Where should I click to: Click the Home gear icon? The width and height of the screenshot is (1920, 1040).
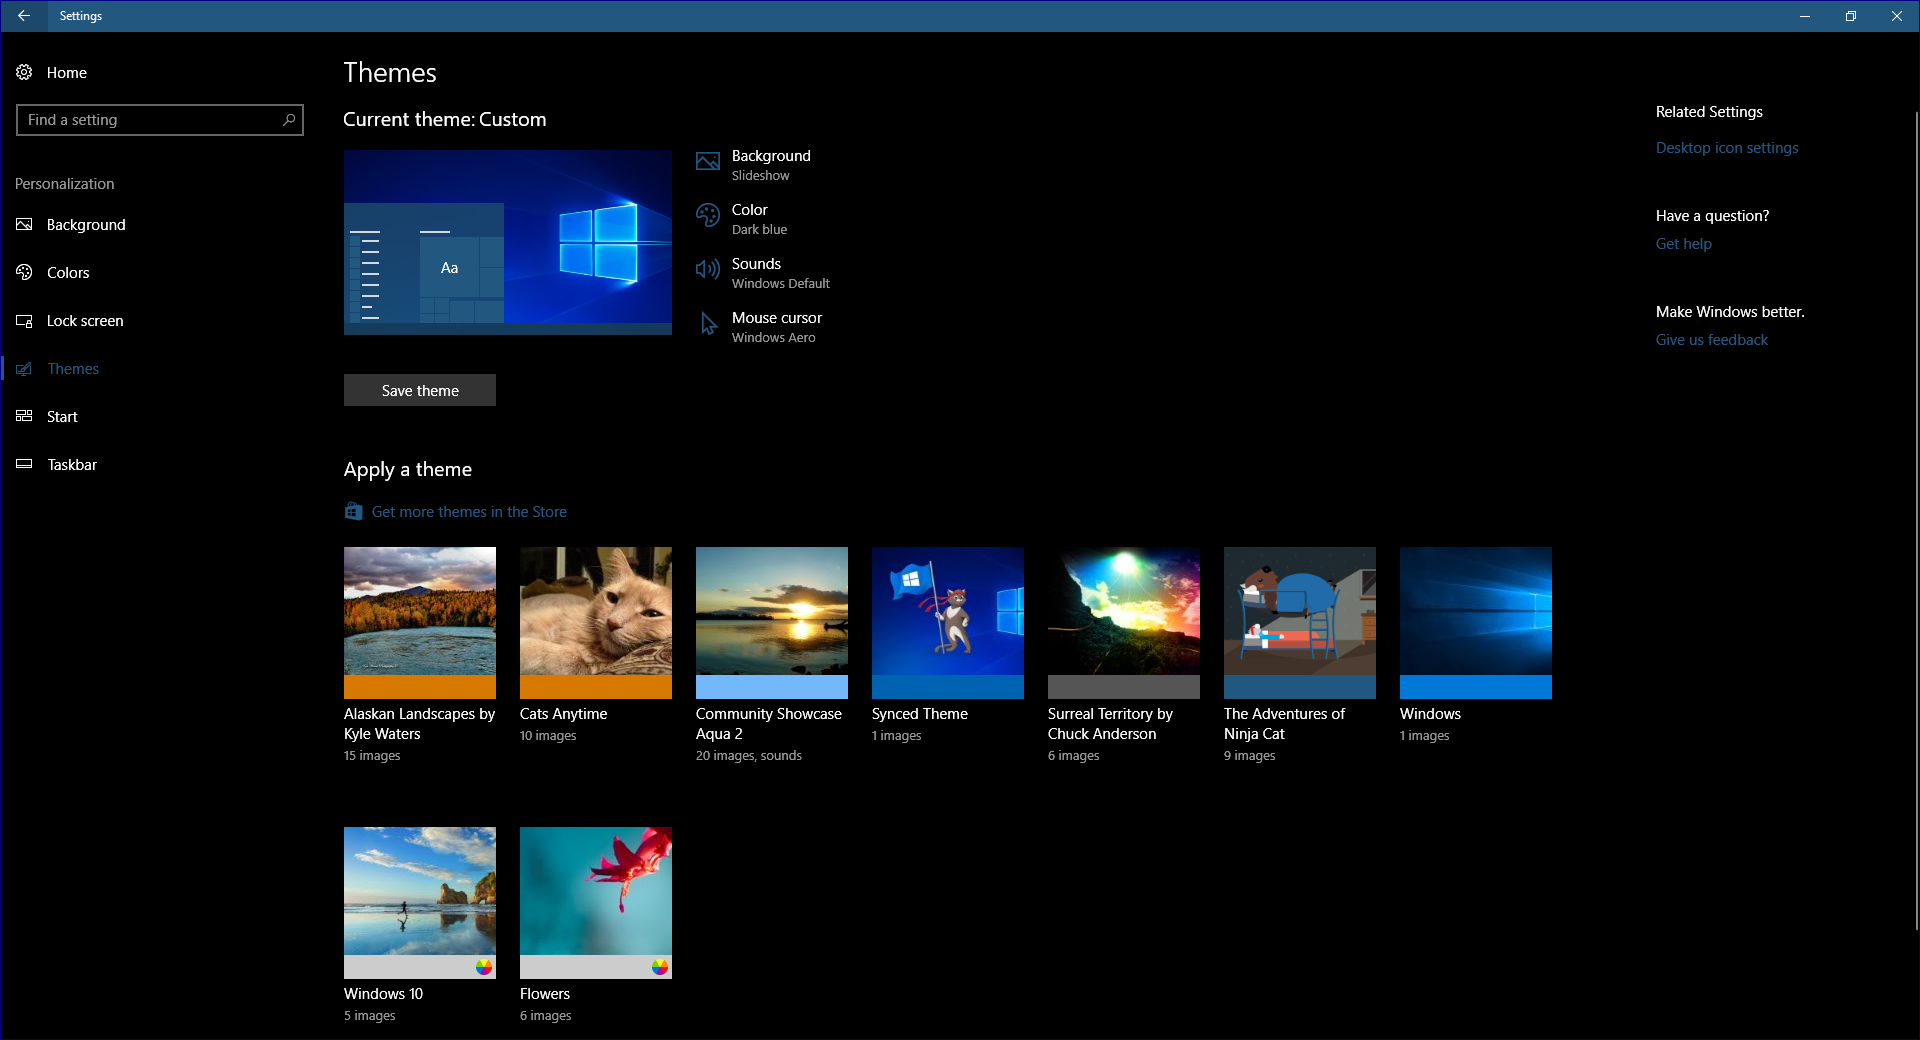(24, 72)
